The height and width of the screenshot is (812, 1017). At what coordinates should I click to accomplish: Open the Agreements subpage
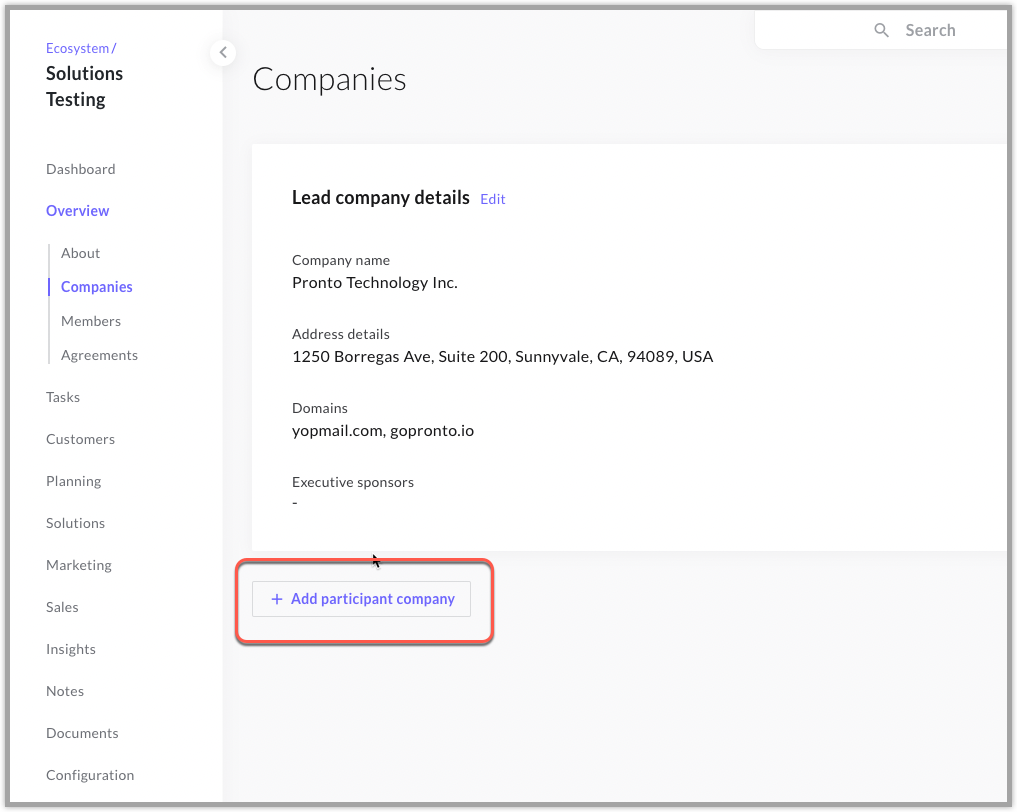(x=99, y=355)
